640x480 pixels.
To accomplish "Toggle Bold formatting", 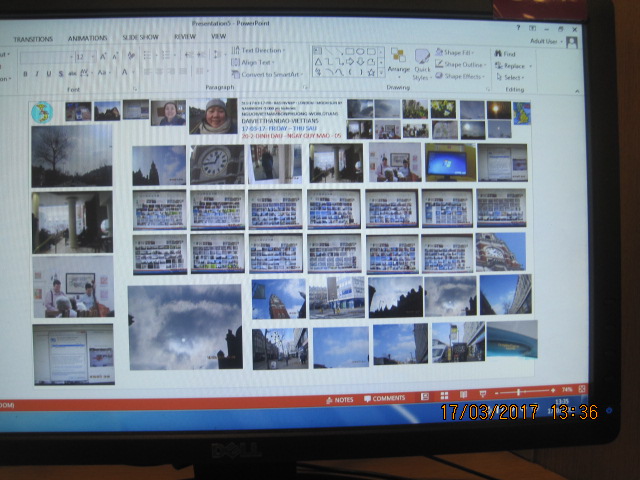I will (25, 74).
